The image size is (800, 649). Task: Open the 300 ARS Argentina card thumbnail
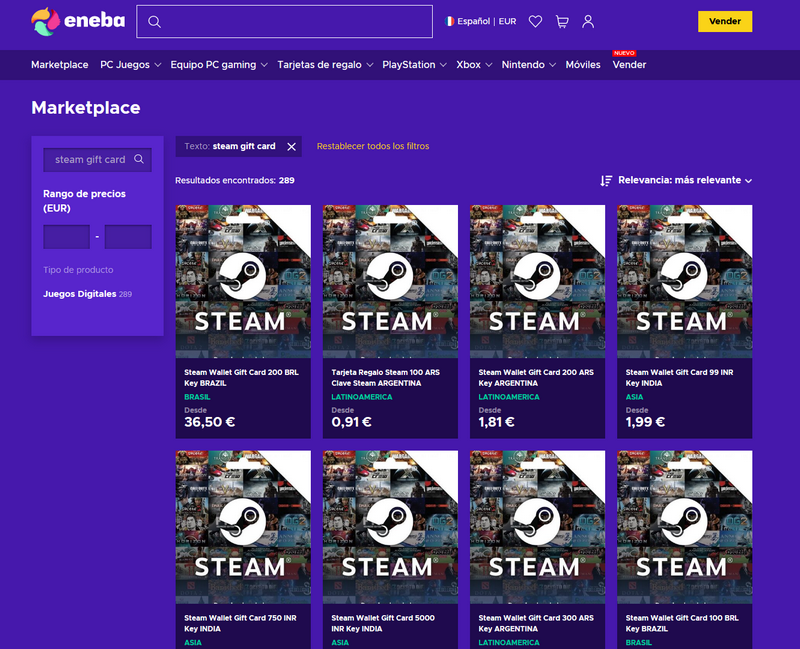pyautogui.click(x=537, y=527)
